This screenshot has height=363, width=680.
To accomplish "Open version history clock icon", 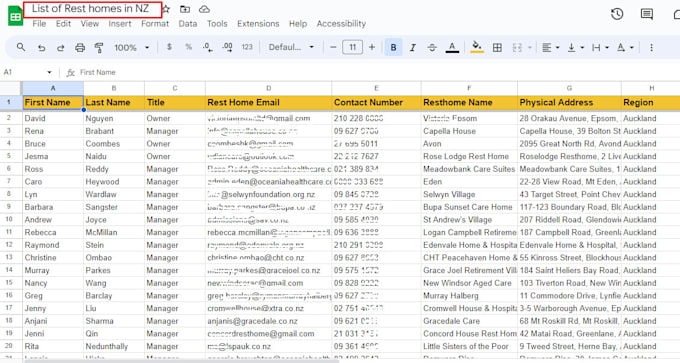I will coord(617,14).
